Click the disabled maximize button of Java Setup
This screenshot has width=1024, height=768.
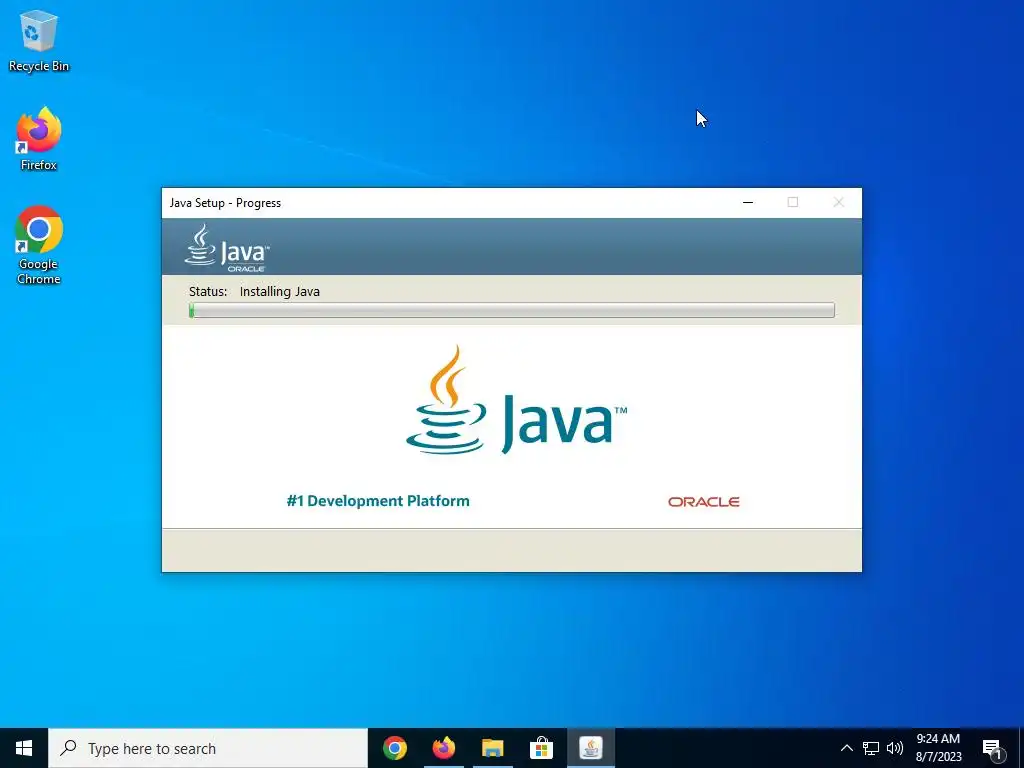[x=793, y=202]
